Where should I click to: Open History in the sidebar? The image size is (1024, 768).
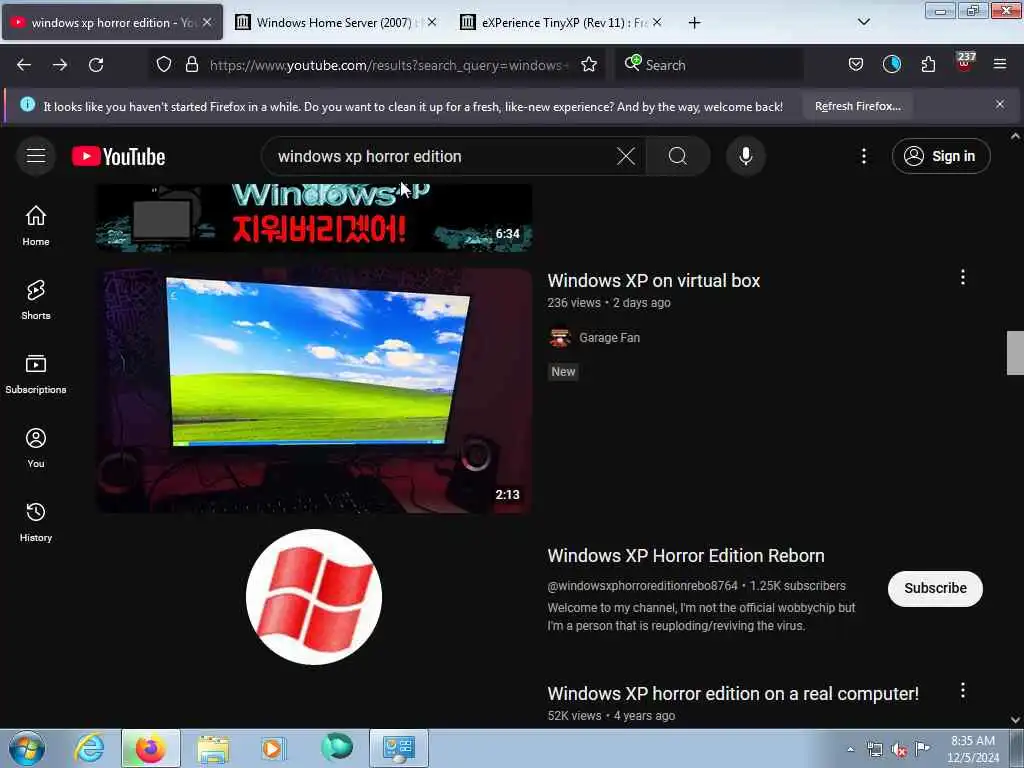36,522
